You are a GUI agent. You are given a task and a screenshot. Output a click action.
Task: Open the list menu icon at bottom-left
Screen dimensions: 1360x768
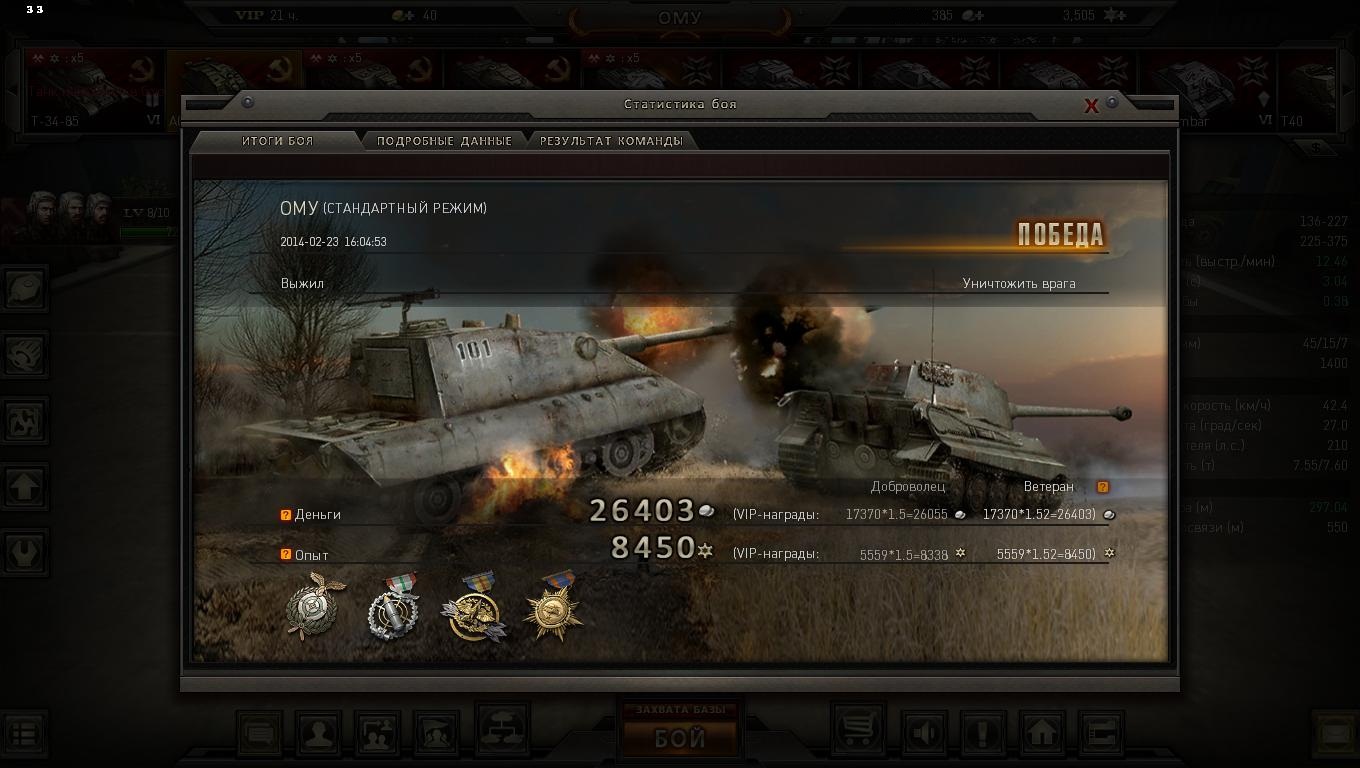point(24,734)
